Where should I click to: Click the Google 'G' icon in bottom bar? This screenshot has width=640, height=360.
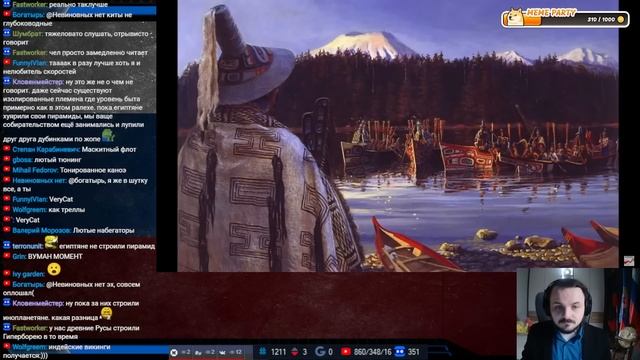click(x=320, y=351)
